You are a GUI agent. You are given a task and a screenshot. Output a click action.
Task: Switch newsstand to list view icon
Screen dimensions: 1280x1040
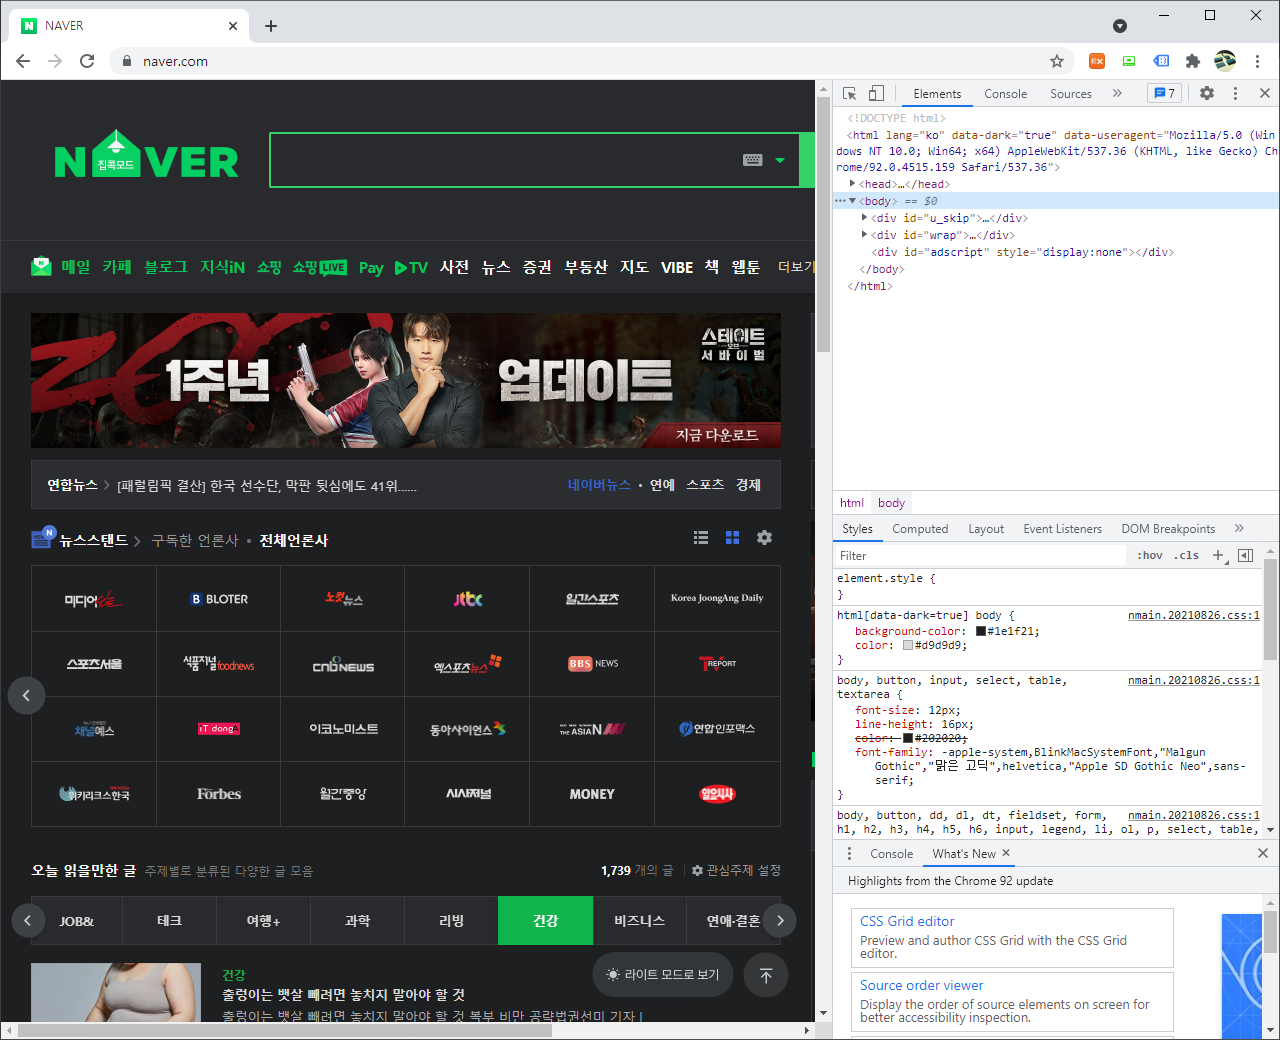701,537
